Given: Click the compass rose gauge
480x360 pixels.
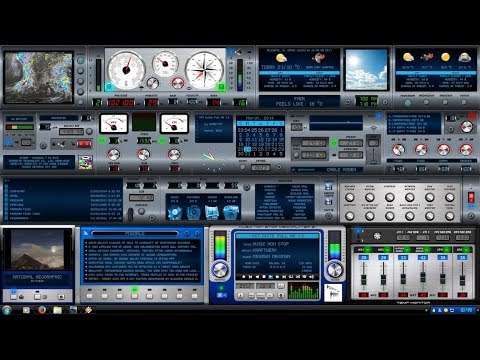Looking at the screenshot, I should pyautogui.click(x=204, y=70).
